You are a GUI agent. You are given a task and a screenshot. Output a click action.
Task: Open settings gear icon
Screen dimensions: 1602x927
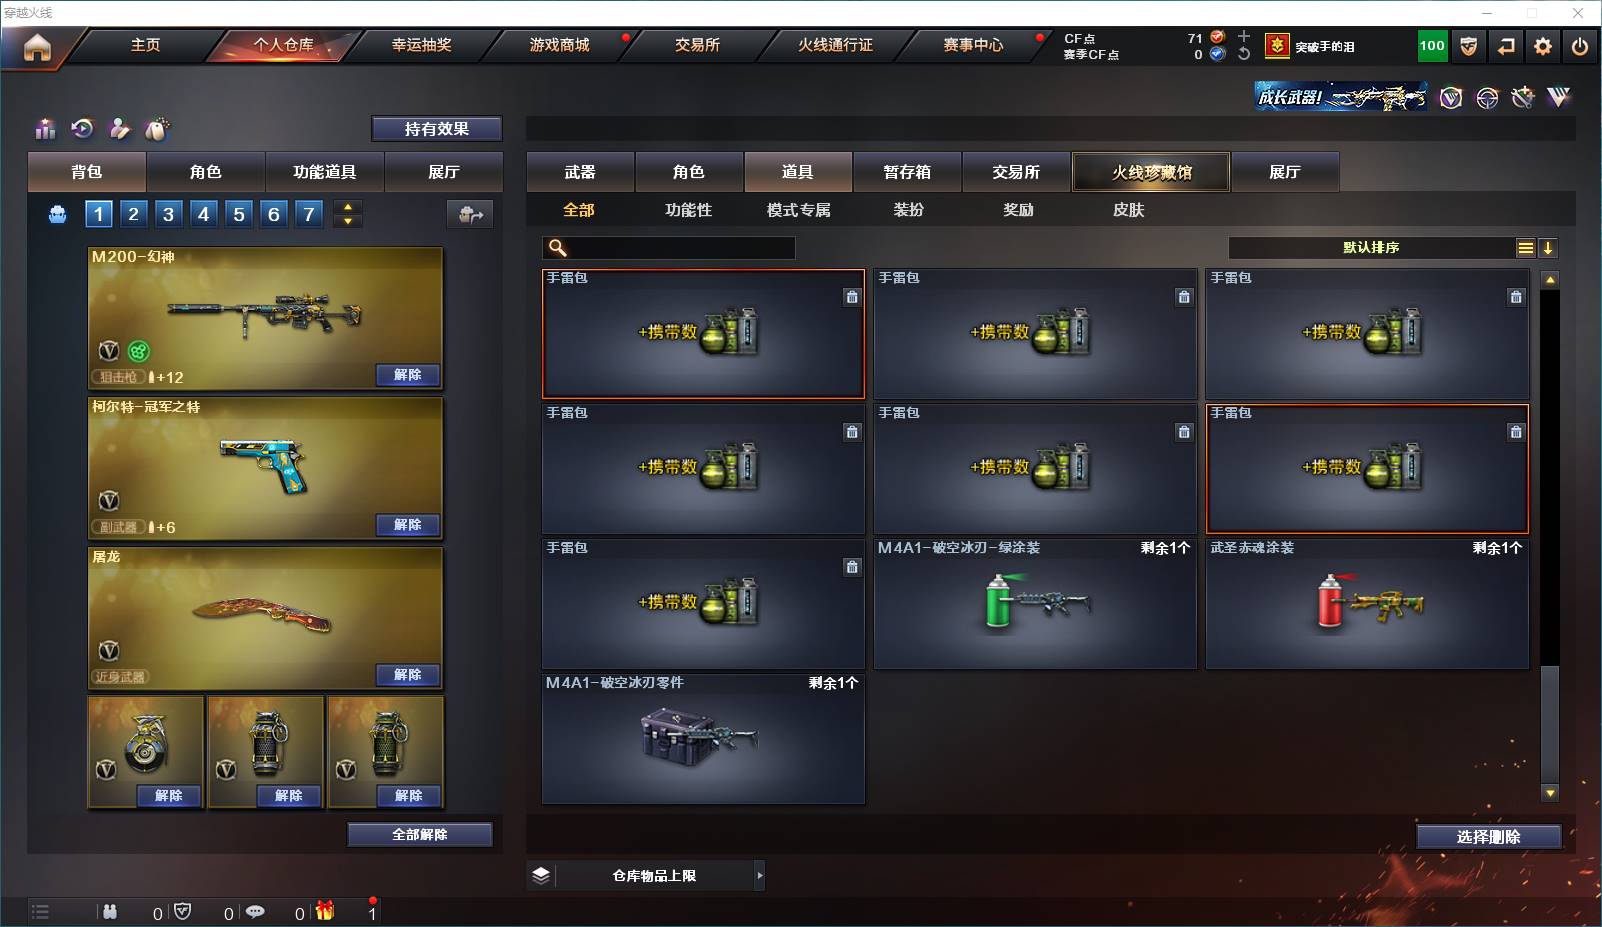coord(1543,46)
